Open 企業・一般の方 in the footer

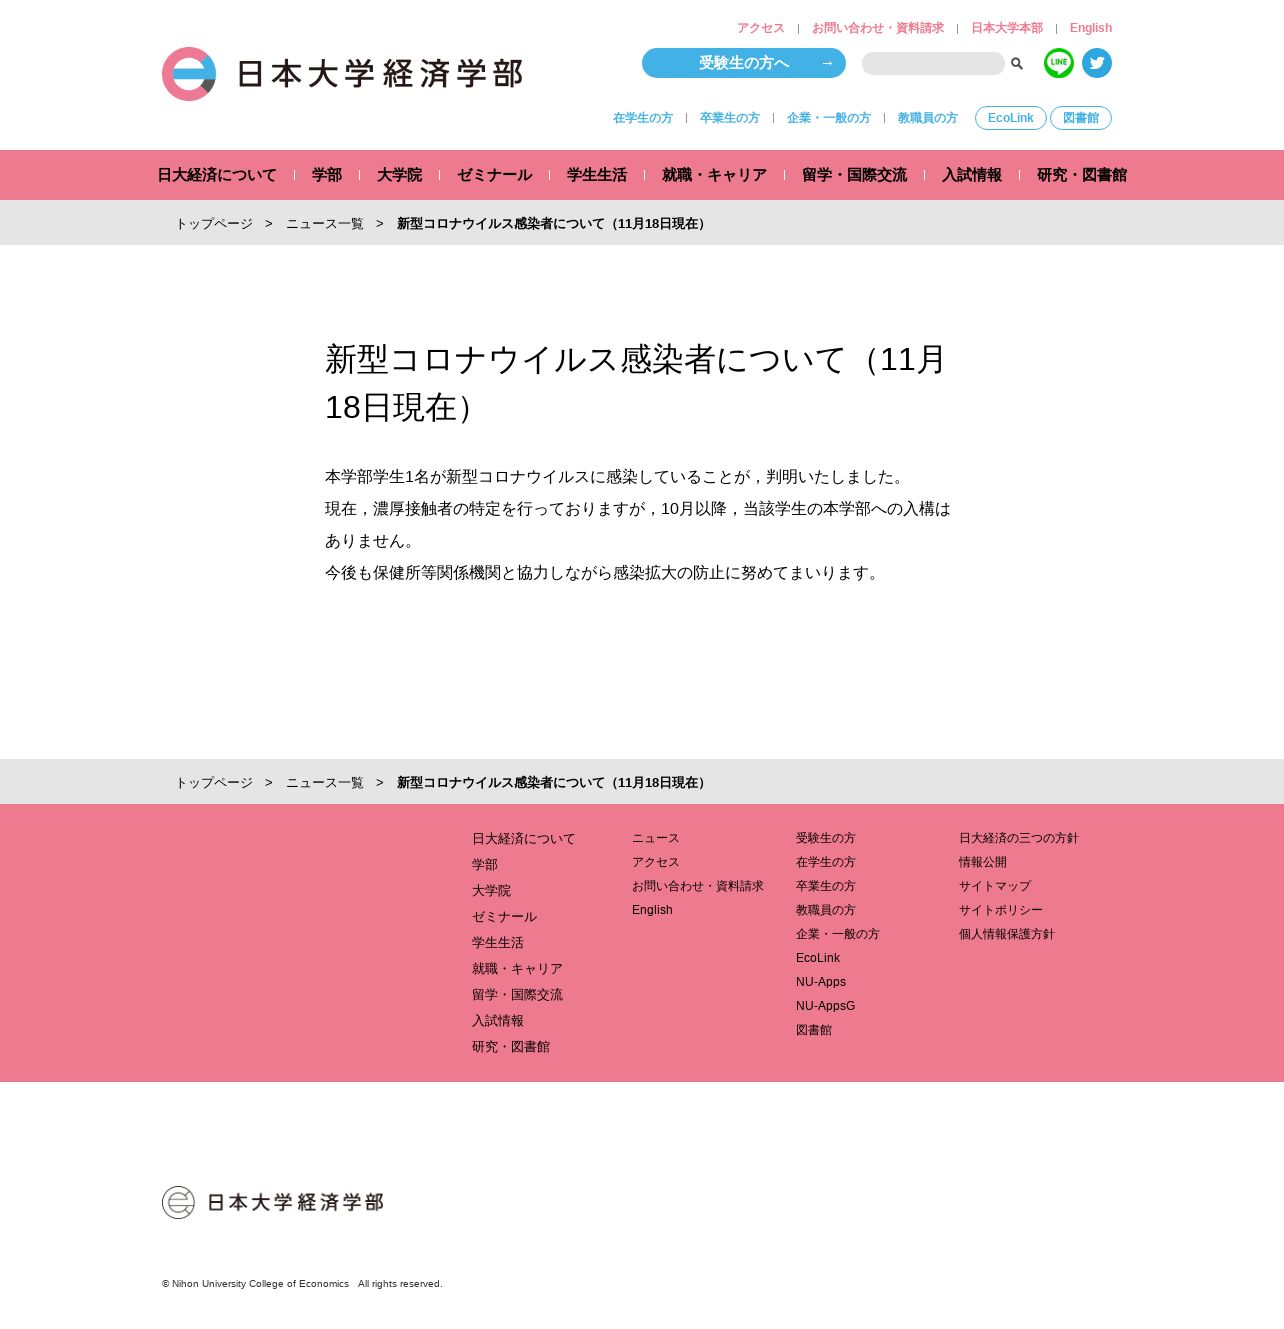838,934
